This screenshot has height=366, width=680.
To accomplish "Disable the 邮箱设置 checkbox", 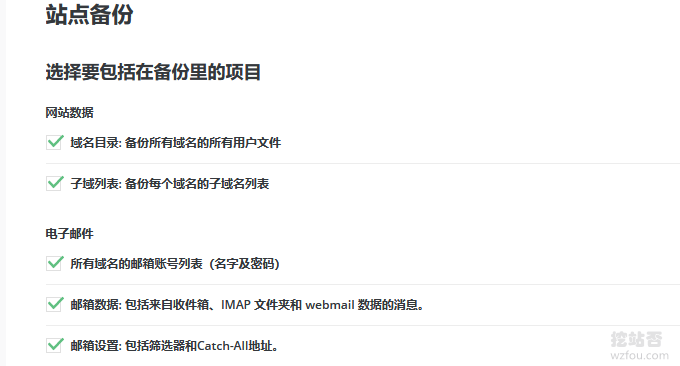I will click(x=54, y=346).
